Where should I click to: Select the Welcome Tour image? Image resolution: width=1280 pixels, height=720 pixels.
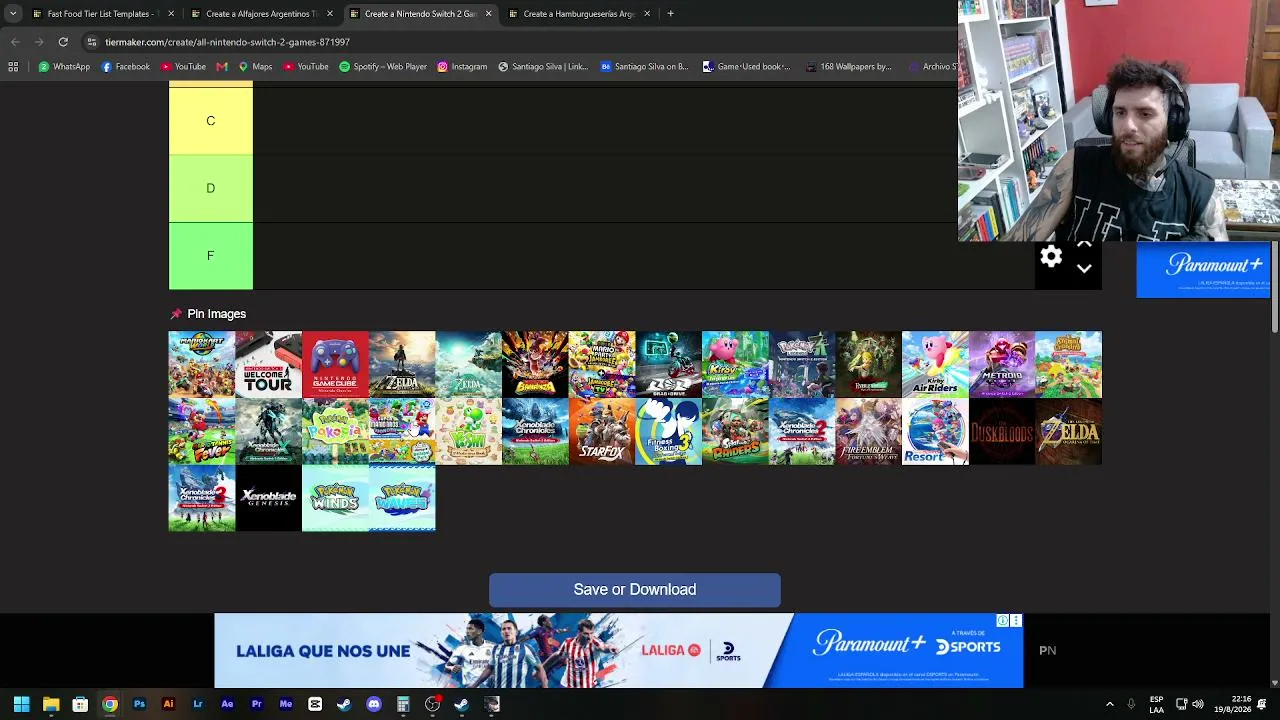(269, 365)
